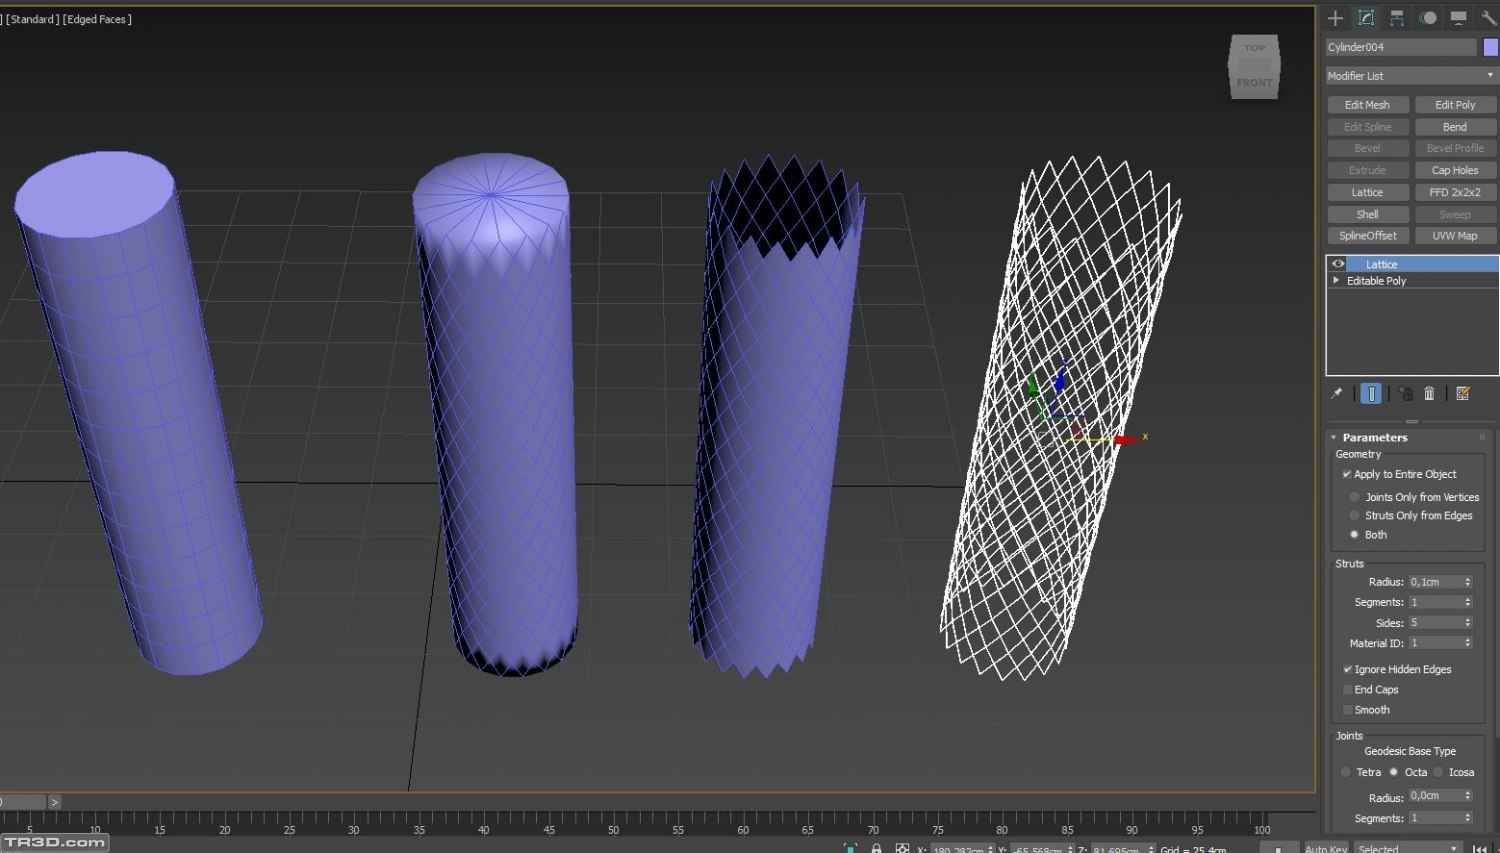The height and width of the screenshot is (853, 1500).
Task: Open the Create command panel tab
Action: click(x=1335, y=18)
